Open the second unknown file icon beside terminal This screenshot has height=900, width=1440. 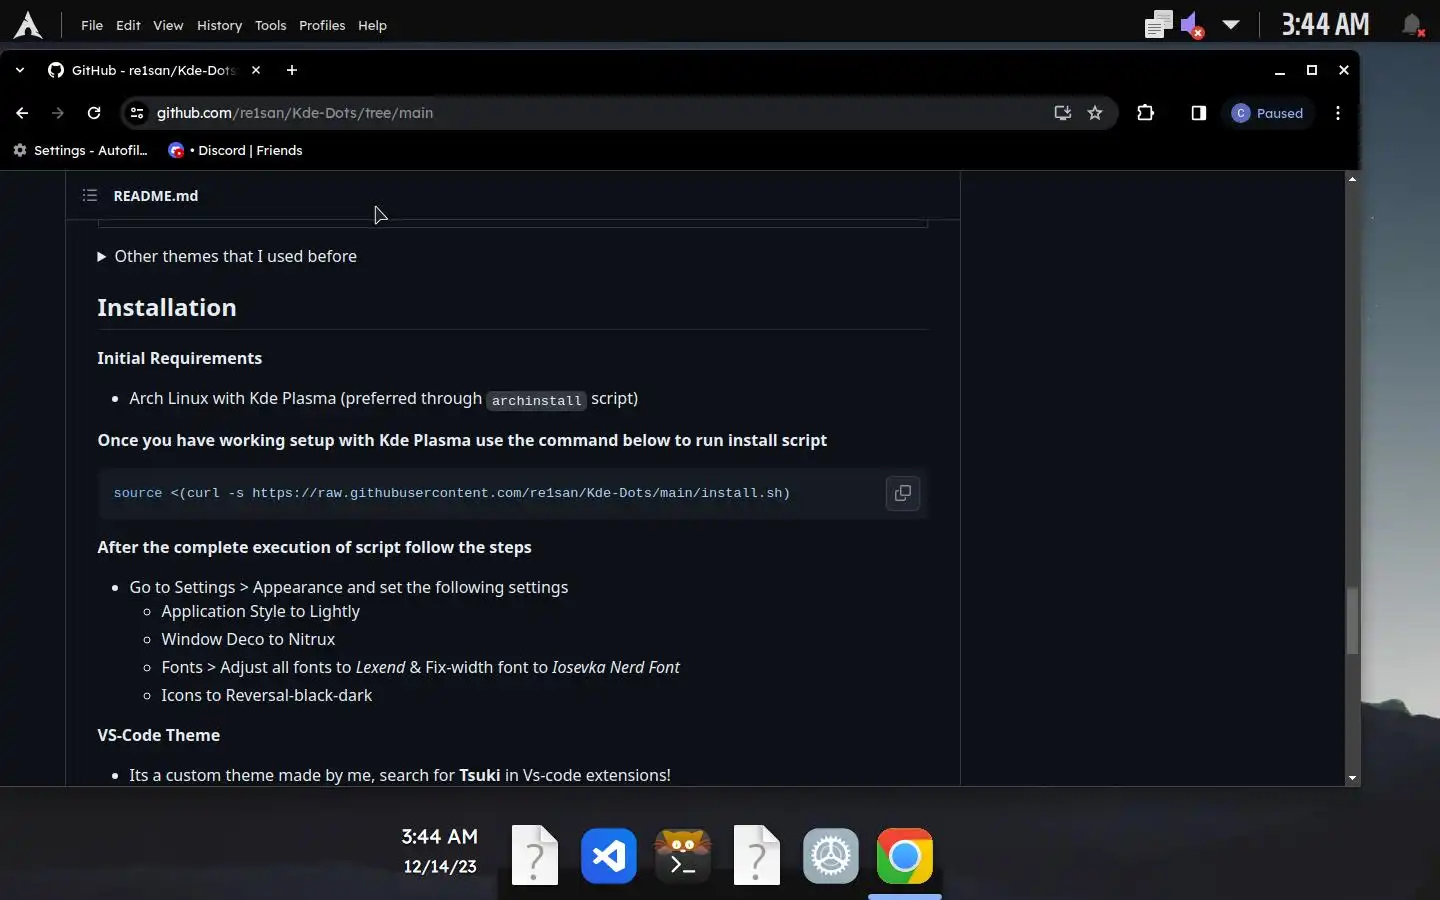pos(757,855)
